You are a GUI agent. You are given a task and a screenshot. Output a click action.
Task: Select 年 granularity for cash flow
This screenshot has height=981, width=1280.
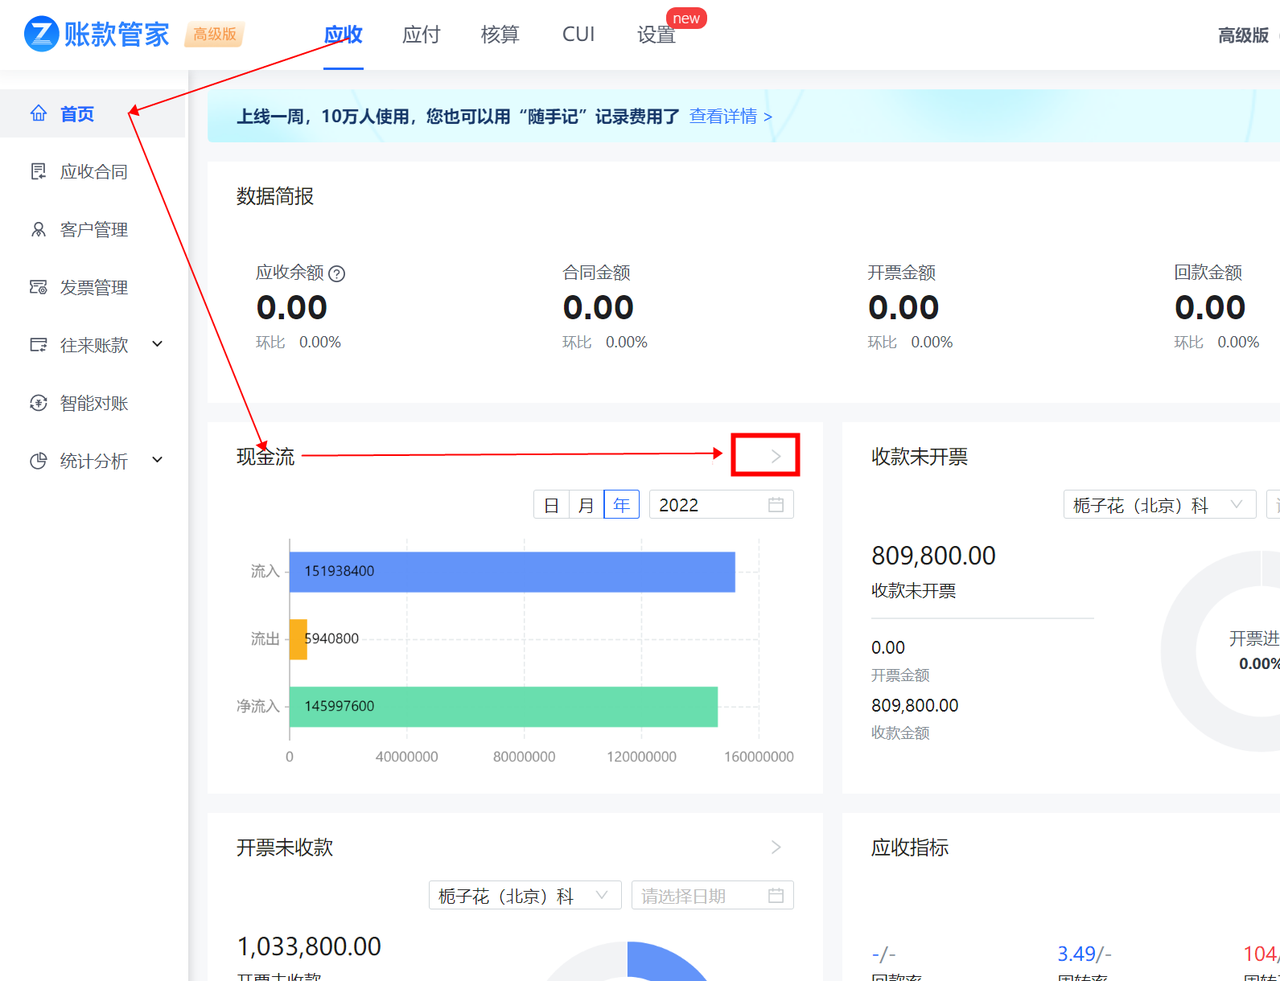point(621,505)
